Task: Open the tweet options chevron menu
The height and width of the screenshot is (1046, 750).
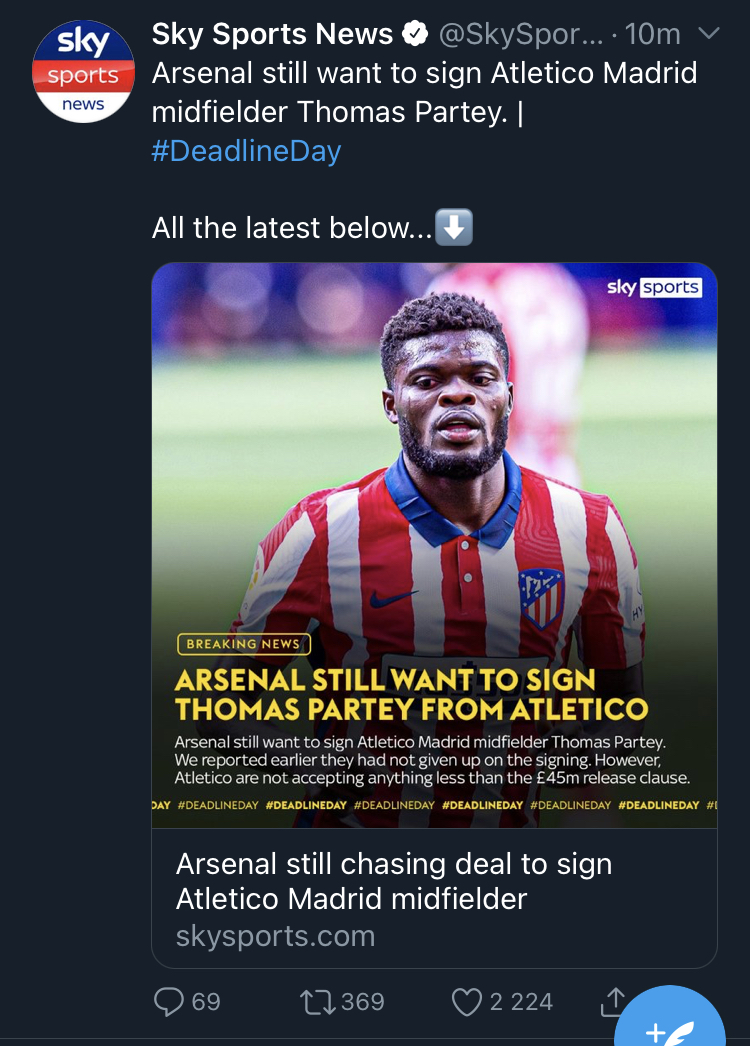Action: coord(708,34)
